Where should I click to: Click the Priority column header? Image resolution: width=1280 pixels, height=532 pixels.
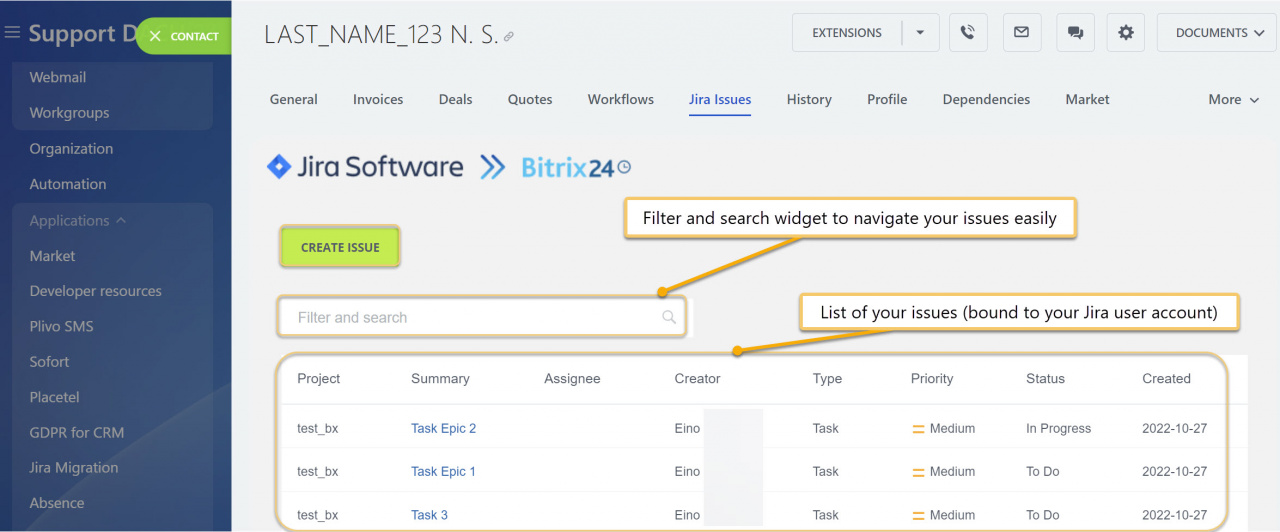pyautogui.click(x=932, y=378)
